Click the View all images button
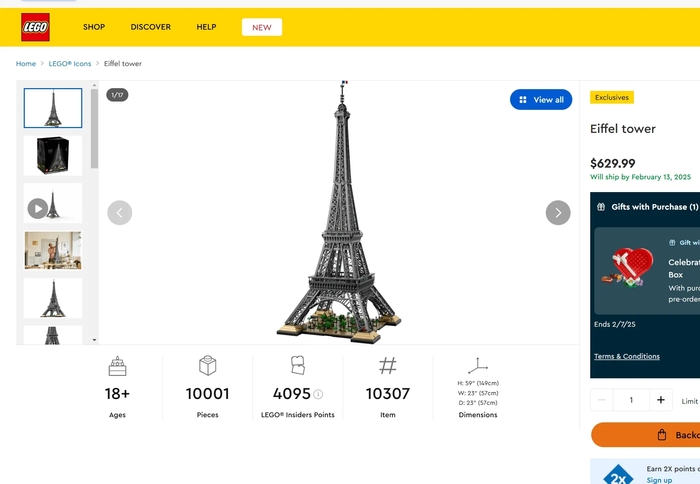Image resolution: width=700 pixels, height=484 pixels. tap(541, 100)
